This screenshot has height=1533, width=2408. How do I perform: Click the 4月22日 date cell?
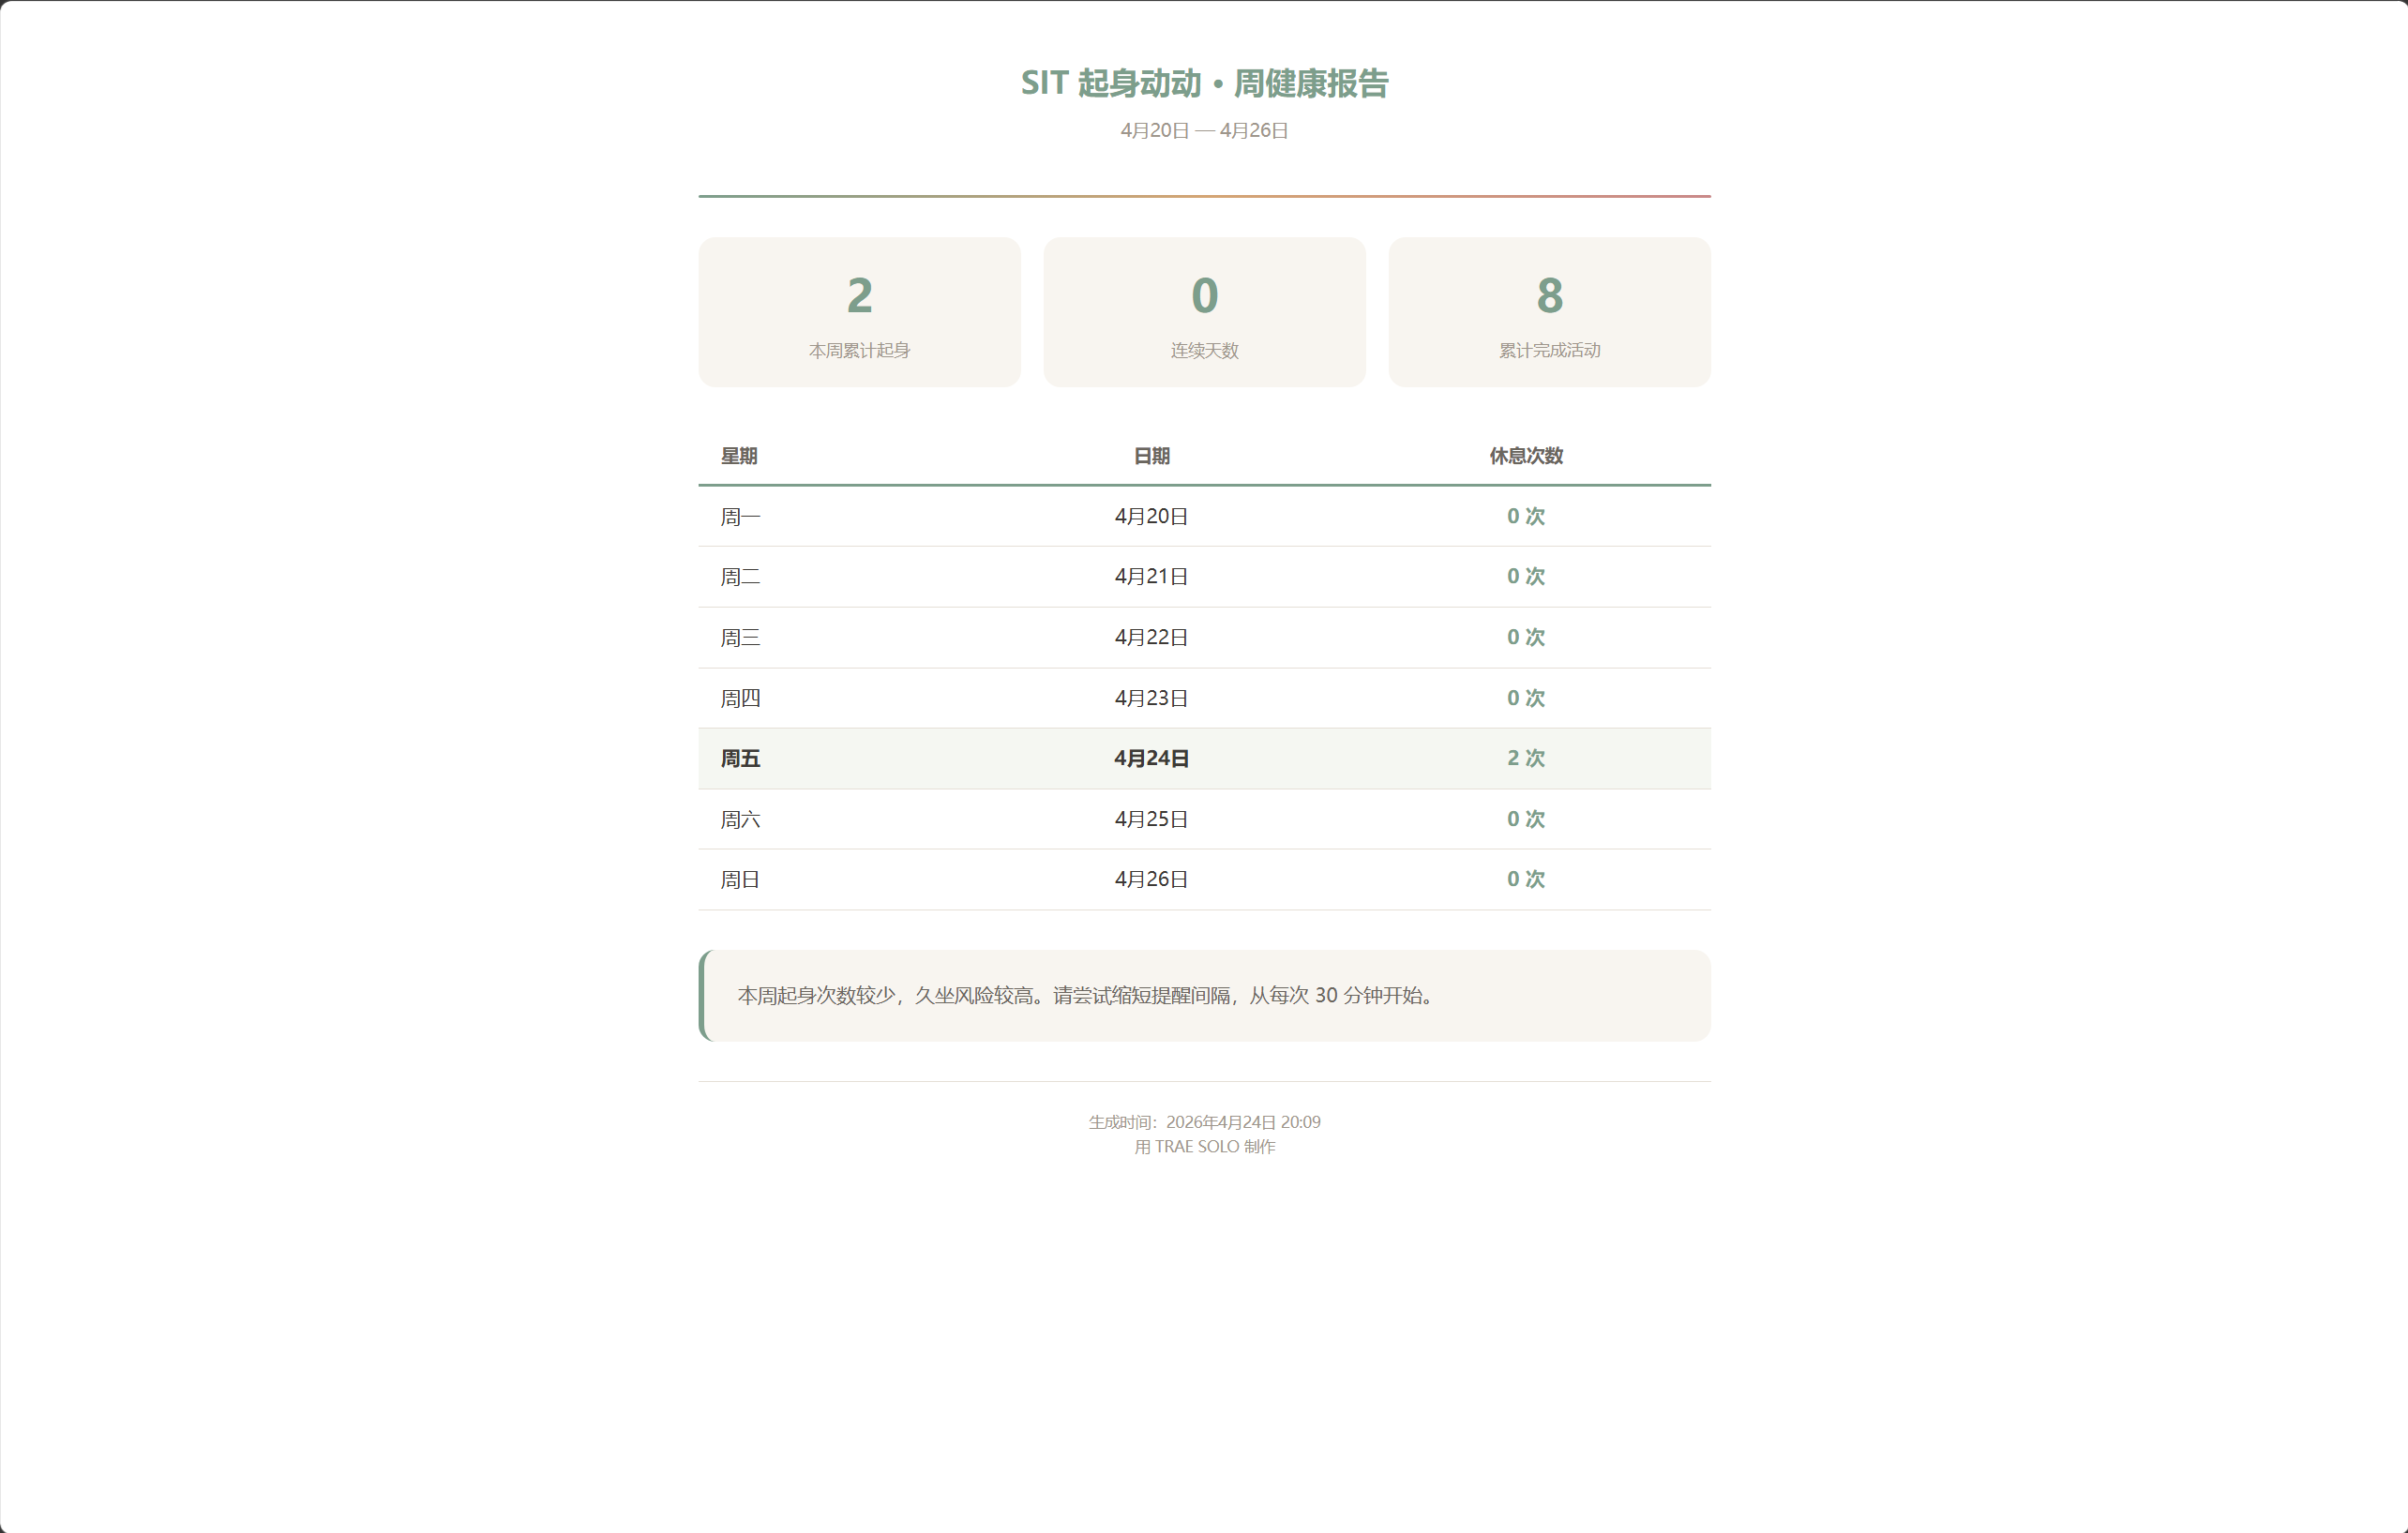1151,637
